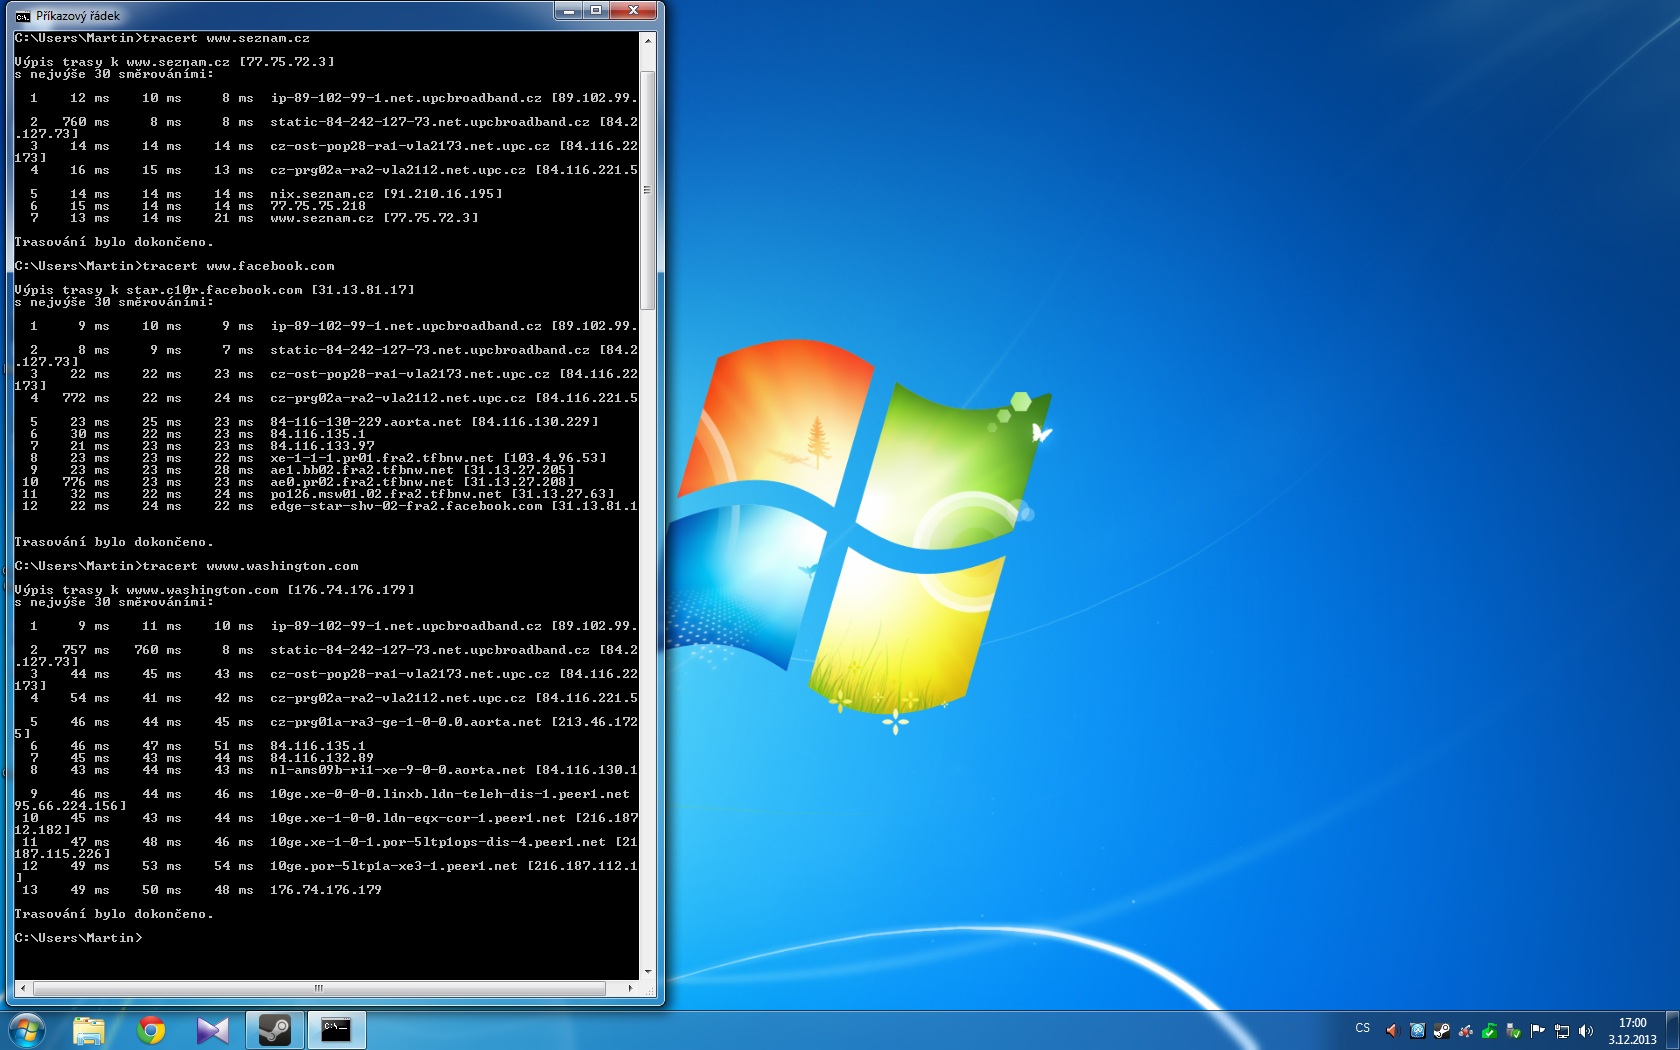The width and height of the screenshot is (1680, 1050).
Task: Click the Show Desktop button at taskbar end
Action: click(1673, 1030)
